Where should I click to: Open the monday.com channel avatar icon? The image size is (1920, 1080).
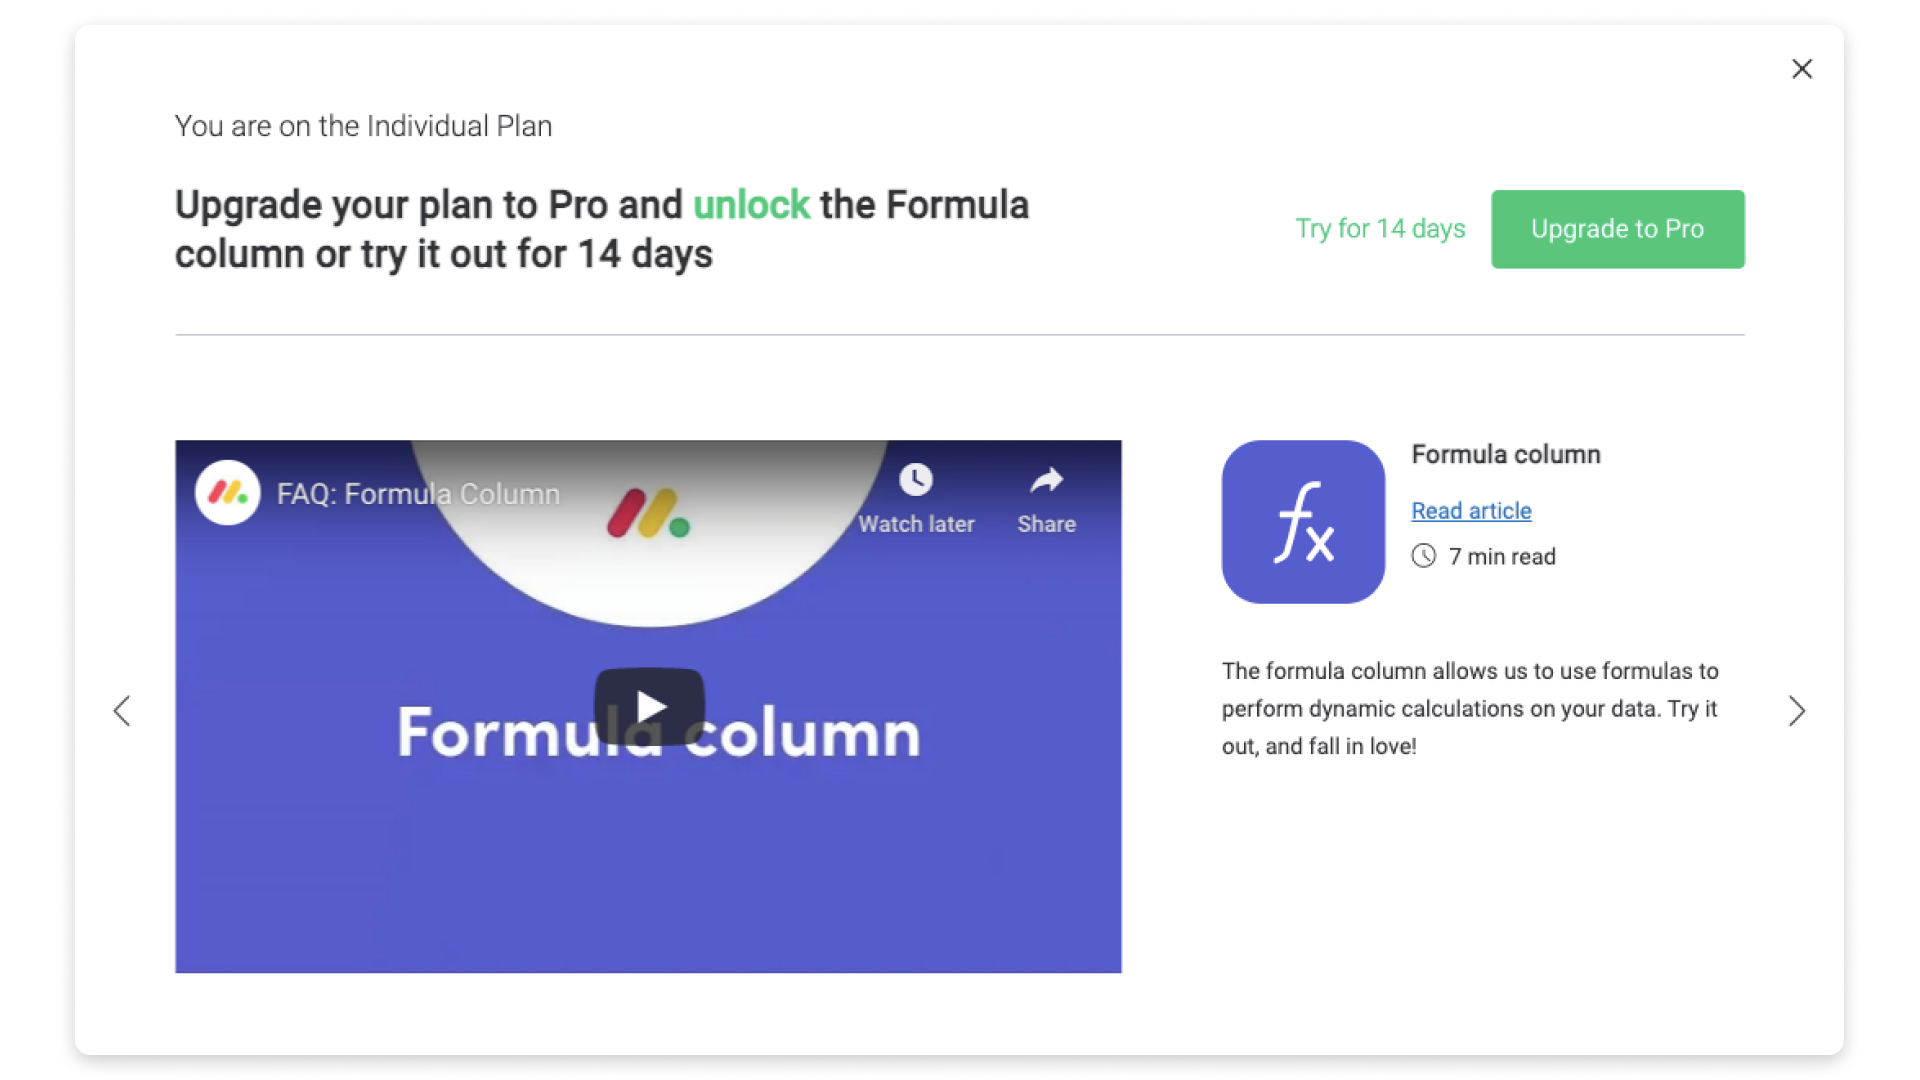(x=228, y=493)
